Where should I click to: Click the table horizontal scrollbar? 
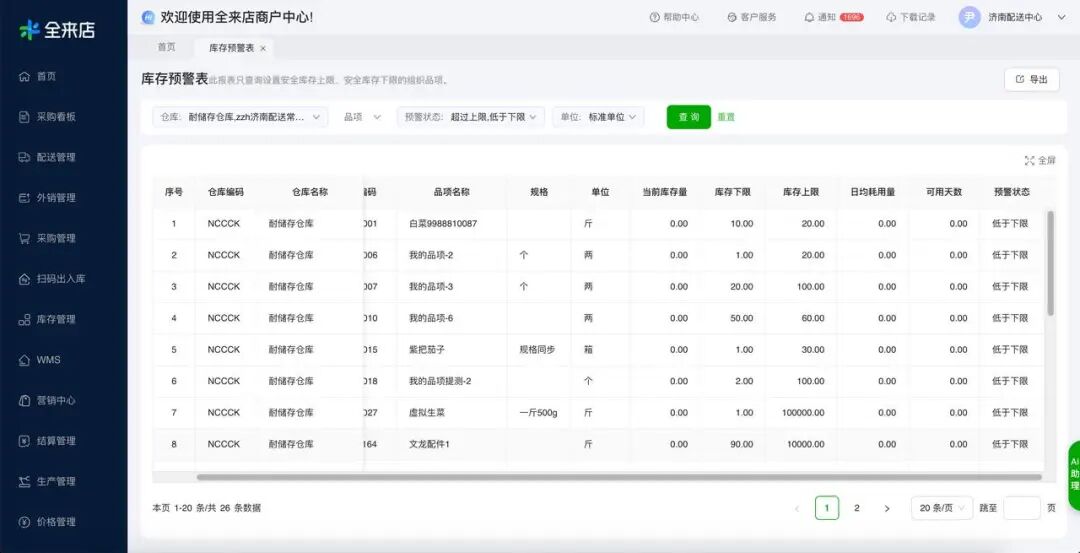pyautogui.click(x=619, y=477)
